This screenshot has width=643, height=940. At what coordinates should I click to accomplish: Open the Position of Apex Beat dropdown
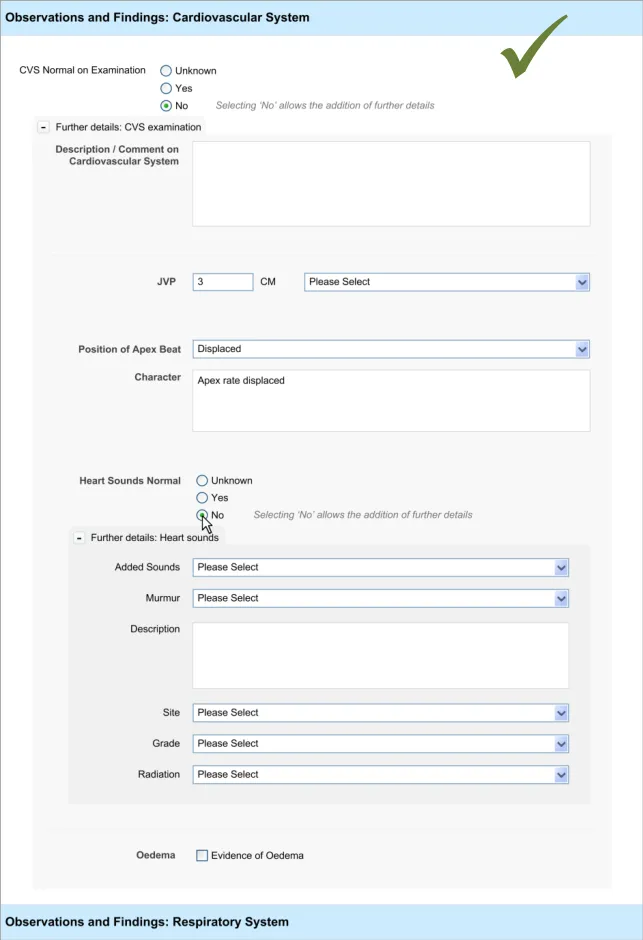coord(390,349)
